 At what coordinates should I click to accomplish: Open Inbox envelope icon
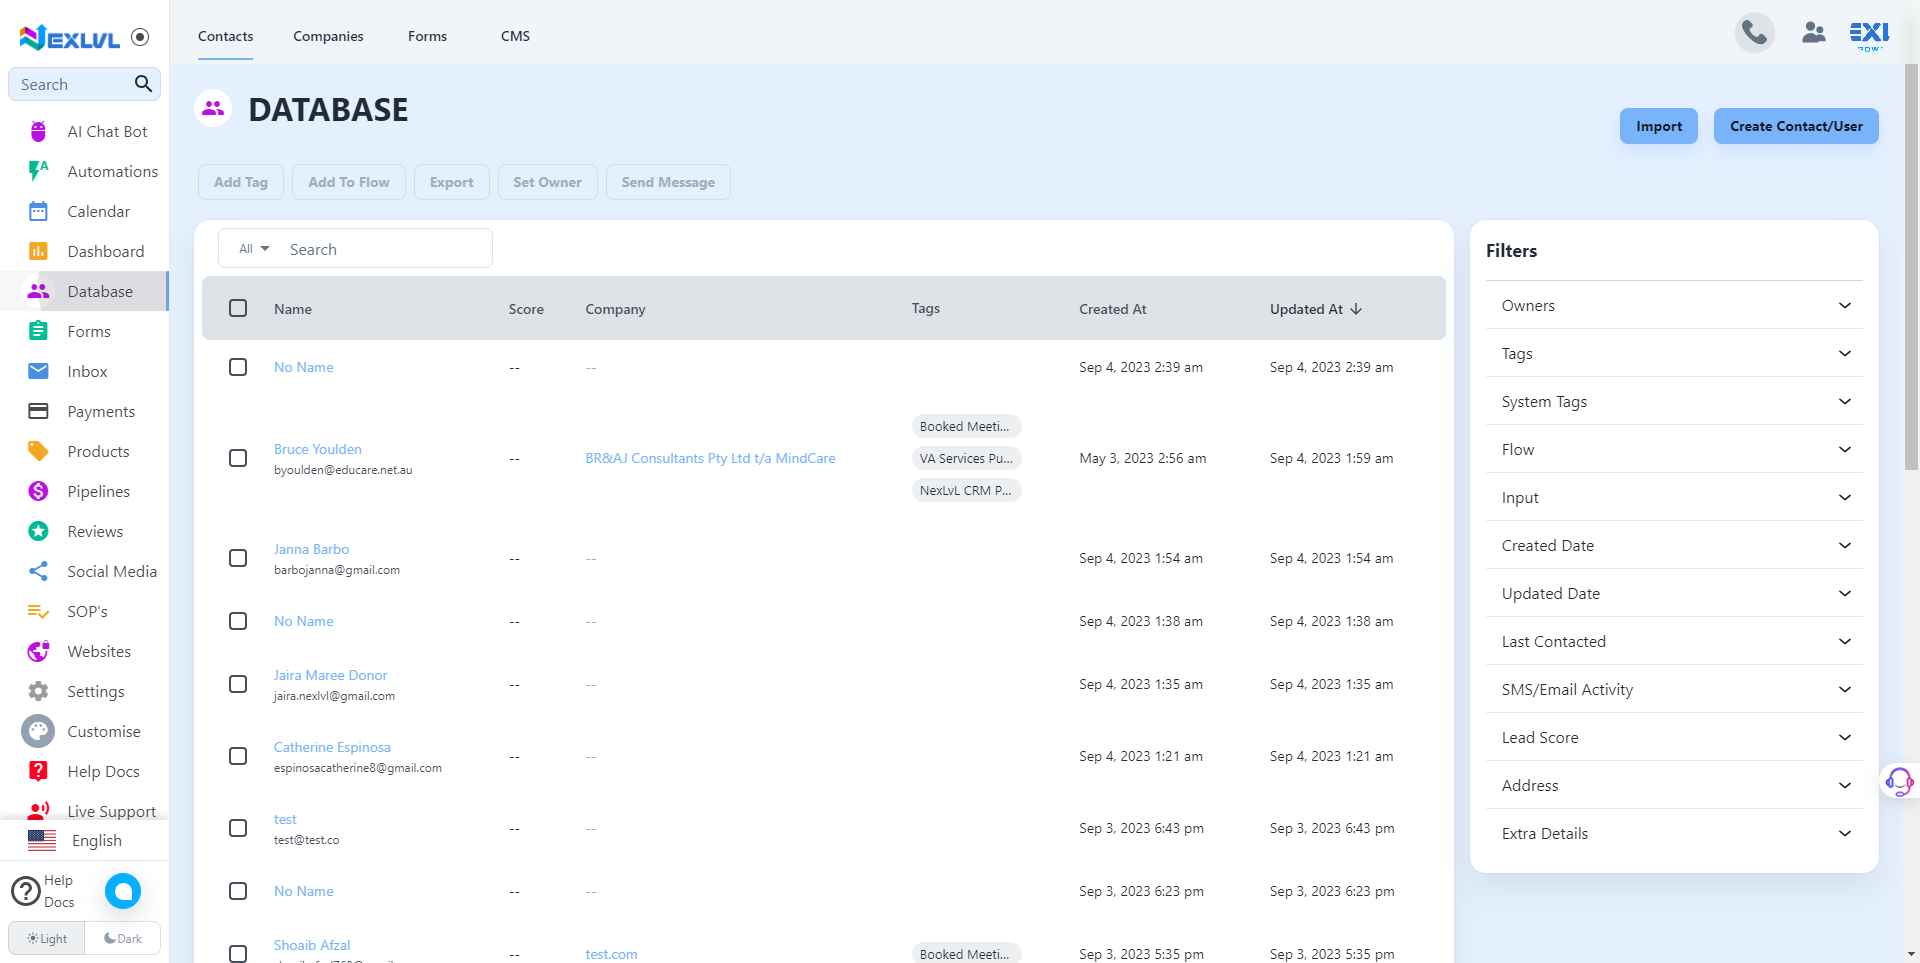click(x=38, y=371)
